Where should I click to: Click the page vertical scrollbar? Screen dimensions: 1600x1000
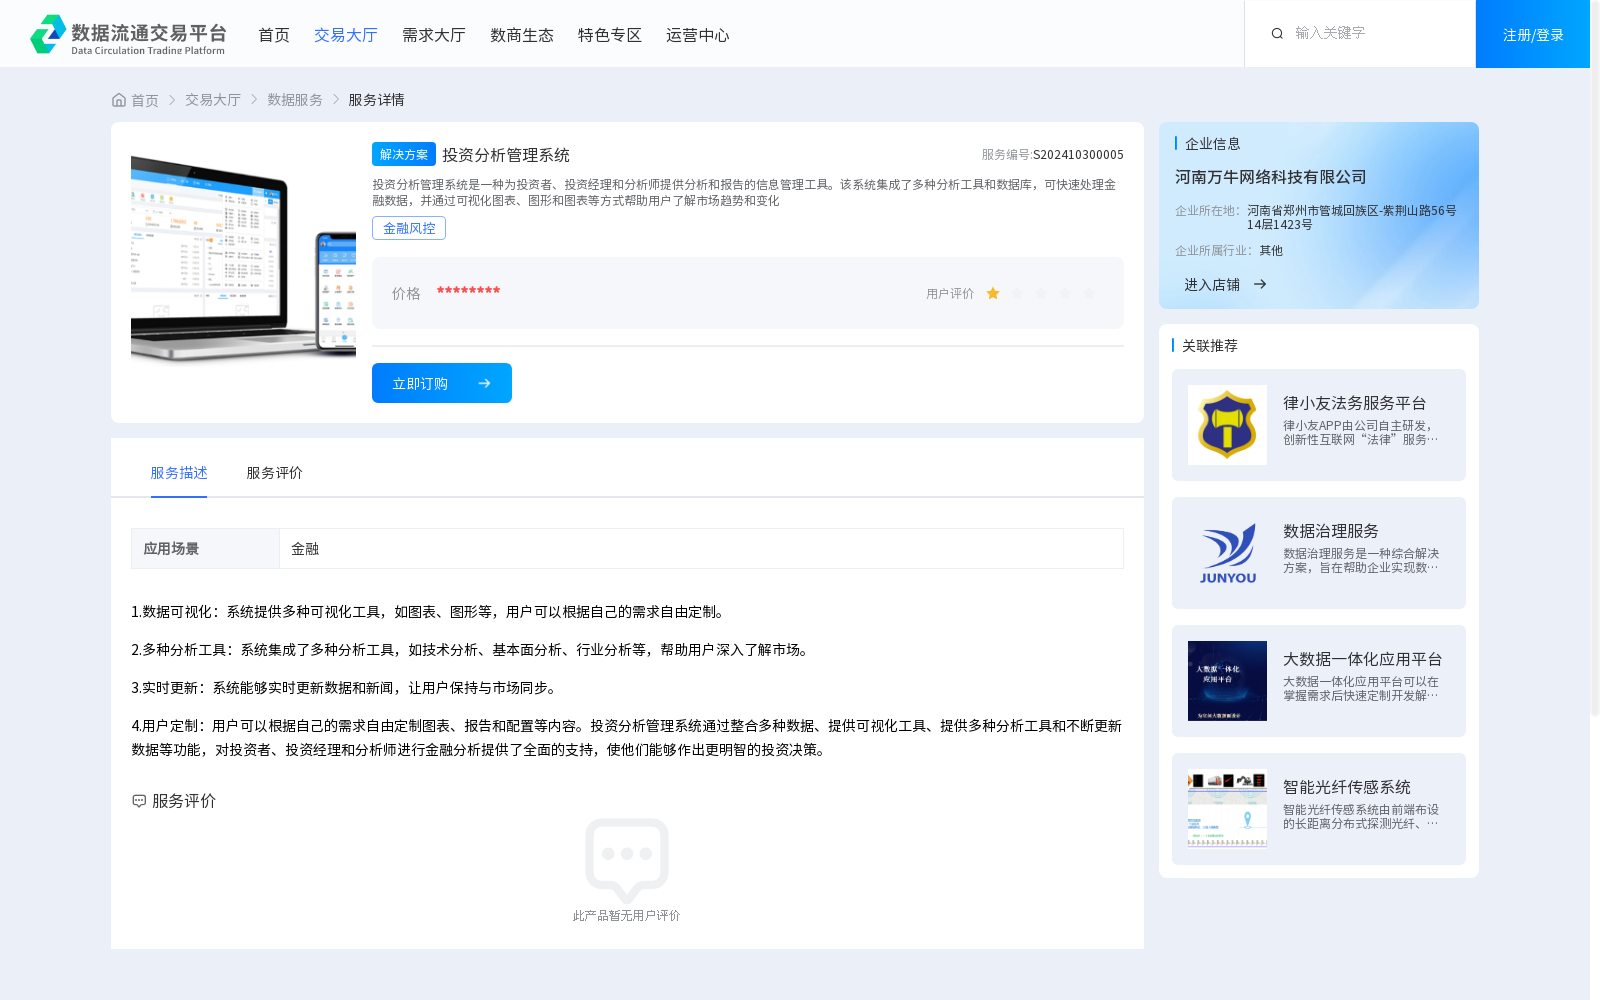point(1595,358)
